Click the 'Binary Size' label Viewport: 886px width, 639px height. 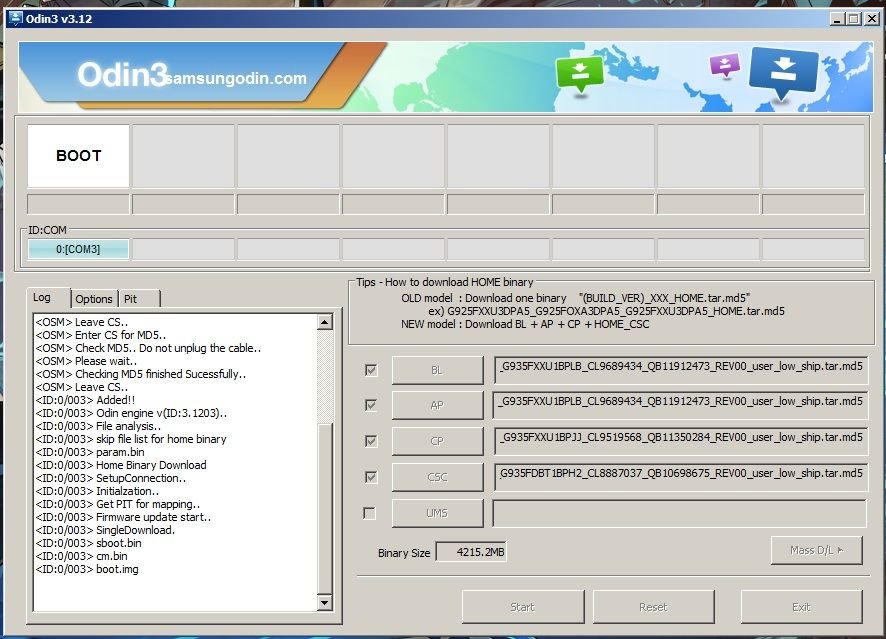404,553
